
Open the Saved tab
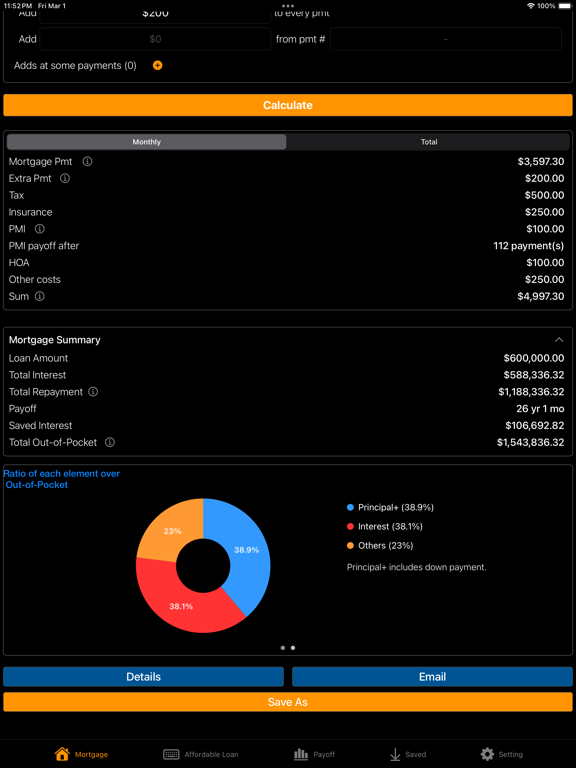(x=408, y=754)
